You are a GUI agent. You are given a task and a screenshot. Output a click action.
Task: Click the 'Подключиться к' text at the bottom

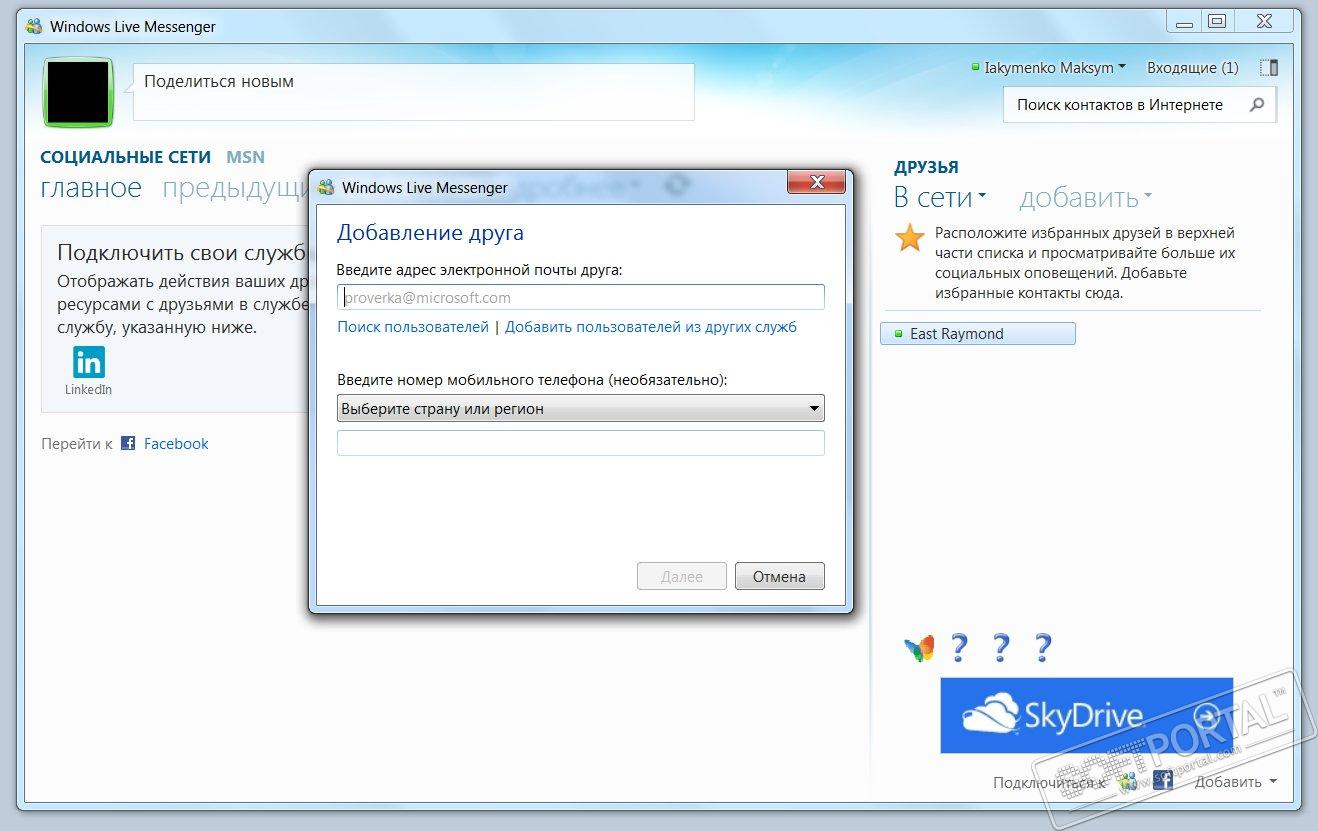[1048, 782]
